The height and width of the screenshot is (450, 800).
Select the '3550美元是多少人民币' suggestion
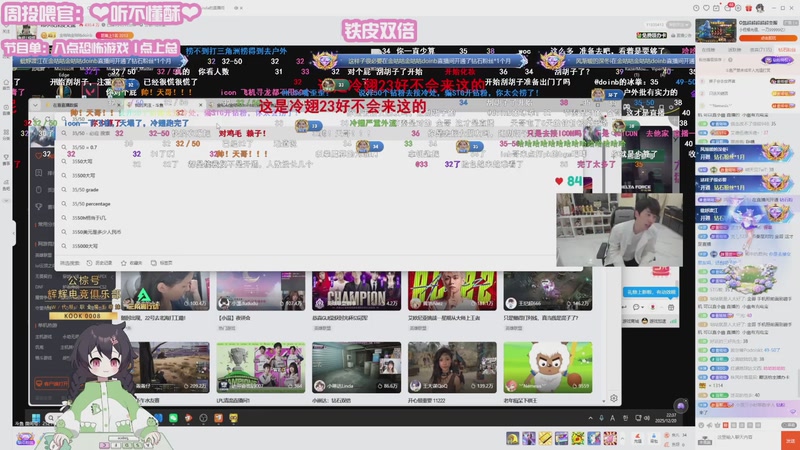click(x=96, y=232)
